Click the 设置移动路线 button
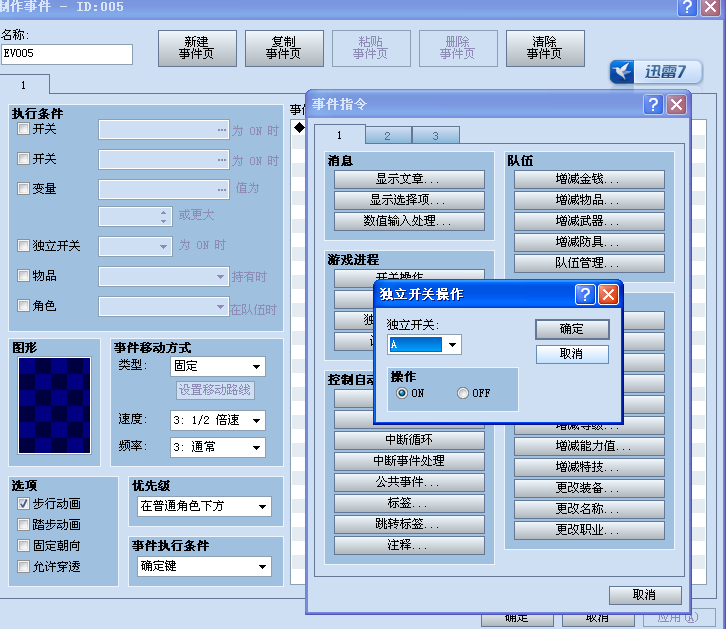The height and width of the screenshot is (629, 726). [x=215, y=390]
